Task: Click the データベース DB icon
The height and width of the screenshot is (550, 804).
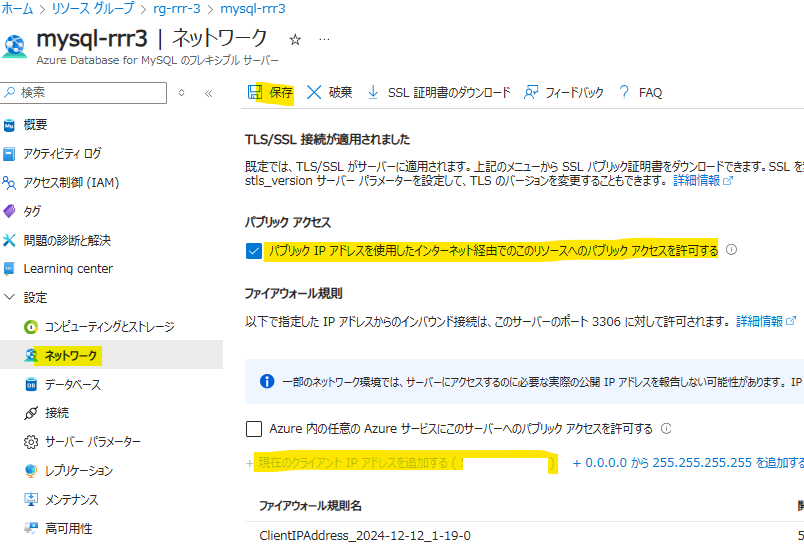Action: coord(31,384)
